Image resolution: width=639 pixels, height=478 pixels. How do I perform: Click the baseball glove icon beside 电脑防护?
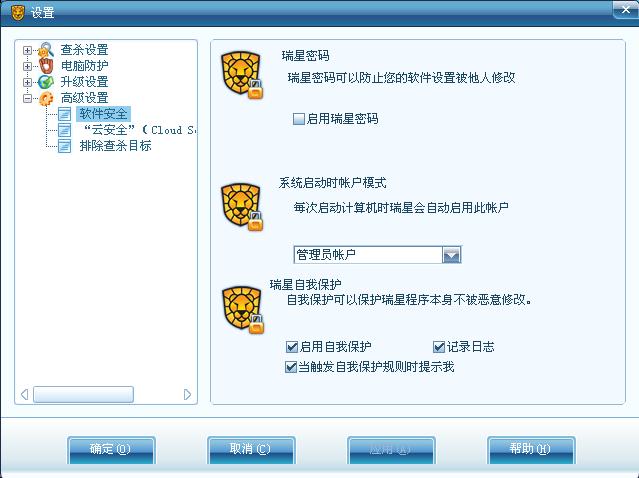tap(46, 66)
